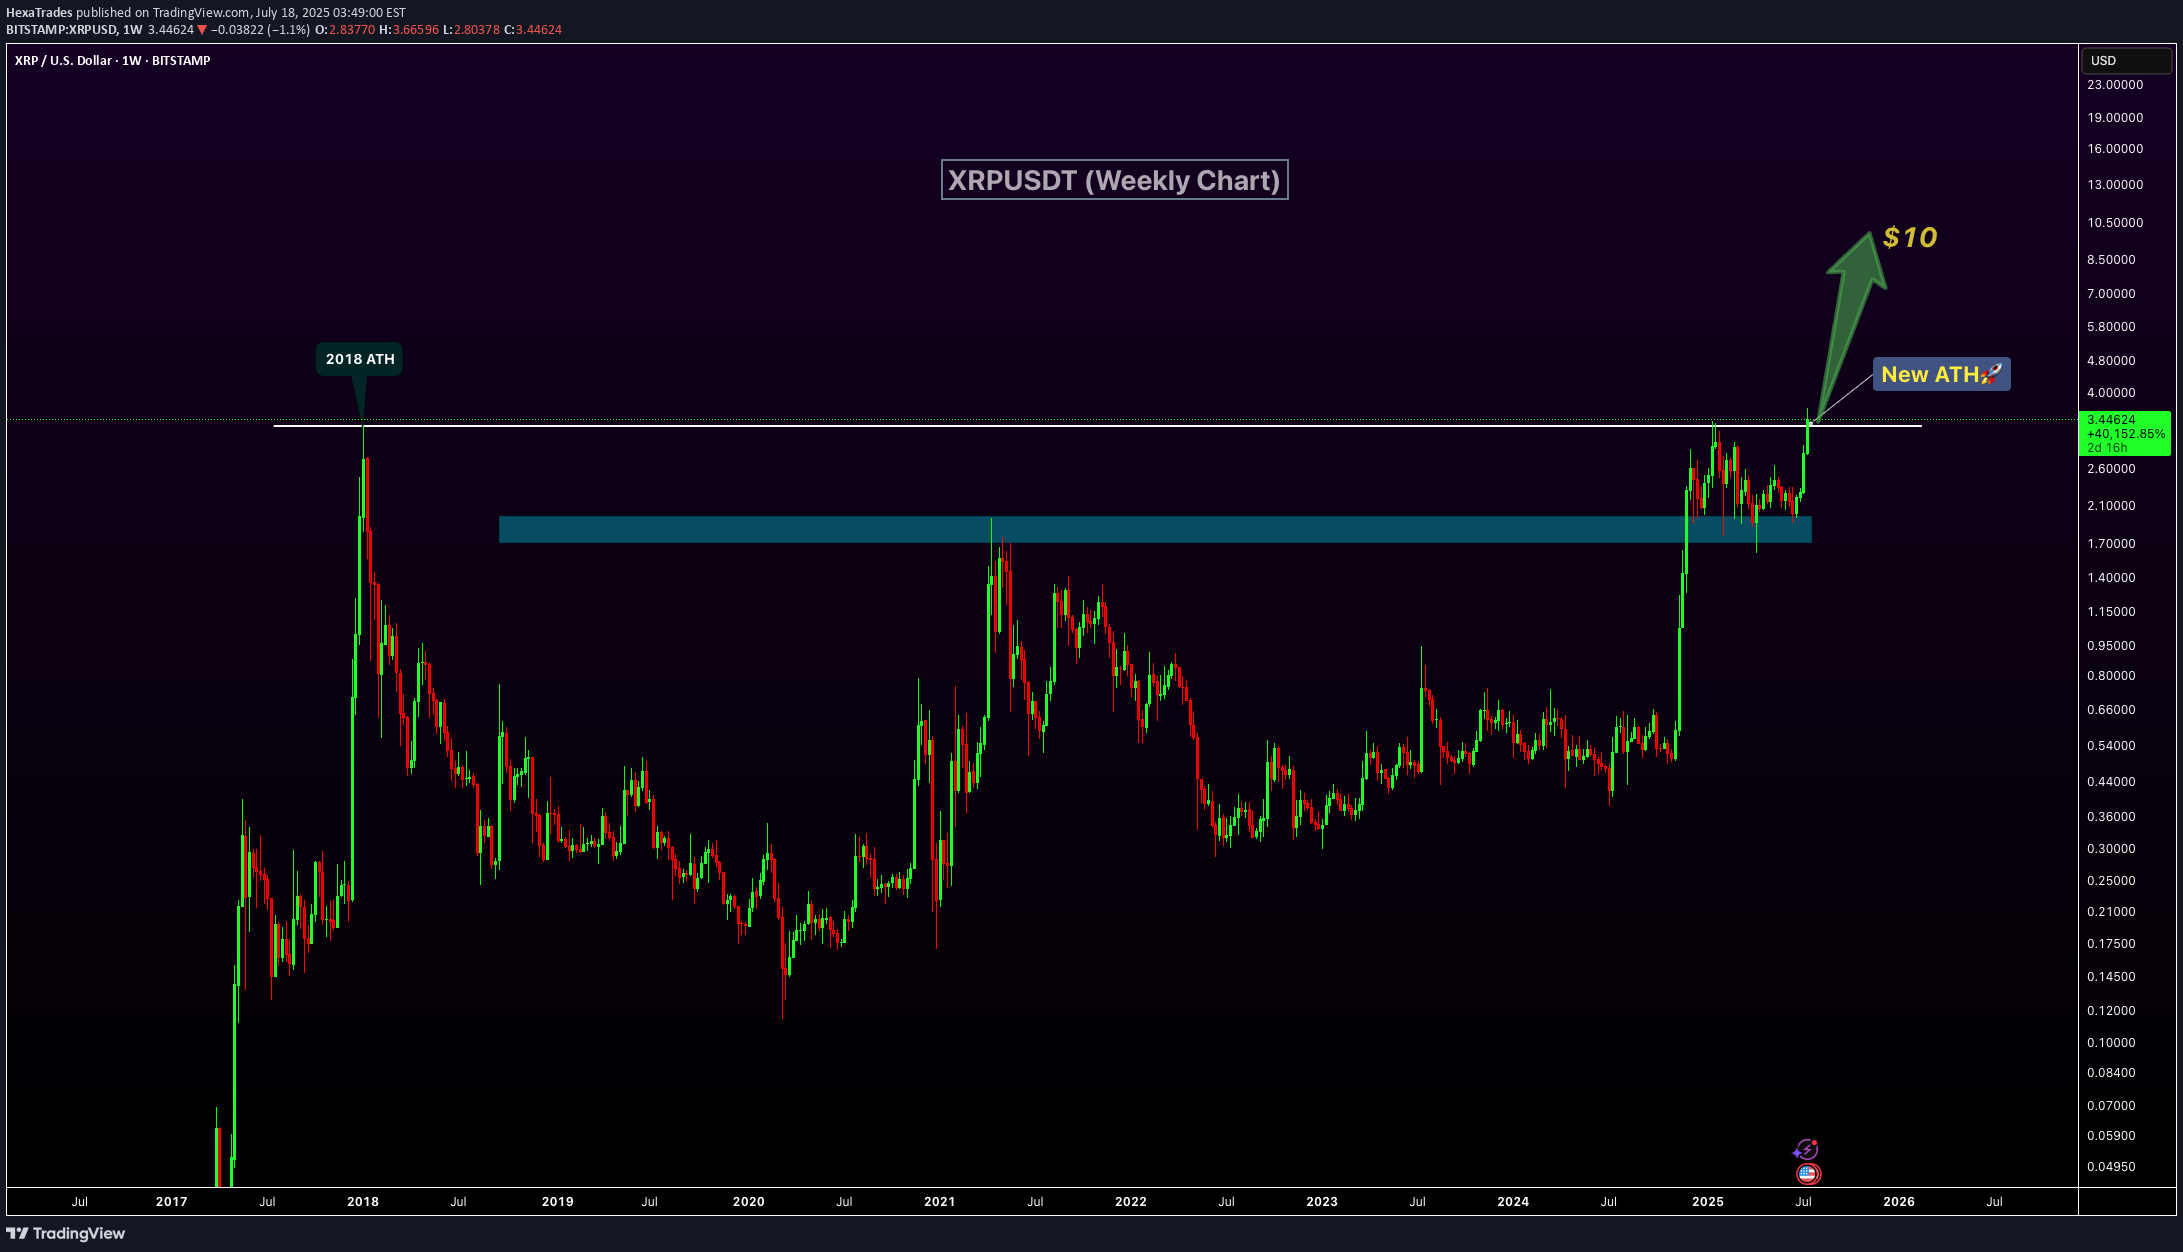Screen dimensions: 2183x1252
Task: Click the 8.50000 price axis label
Action: click(2111, 260)
